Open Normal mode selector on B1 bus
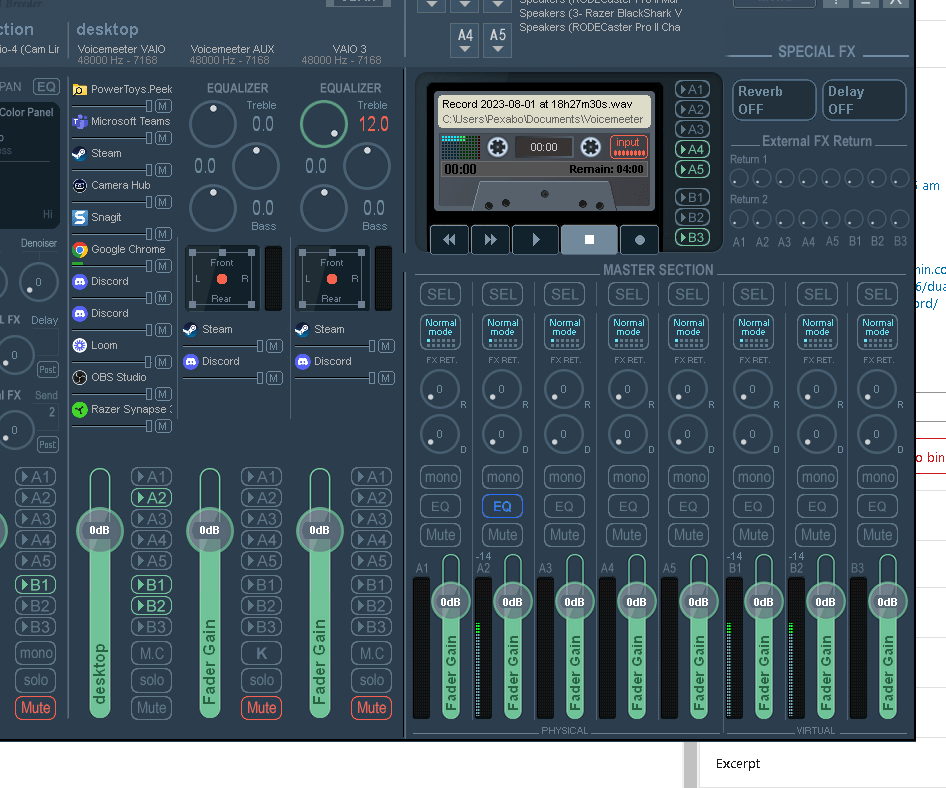 (x=754, y=332)
